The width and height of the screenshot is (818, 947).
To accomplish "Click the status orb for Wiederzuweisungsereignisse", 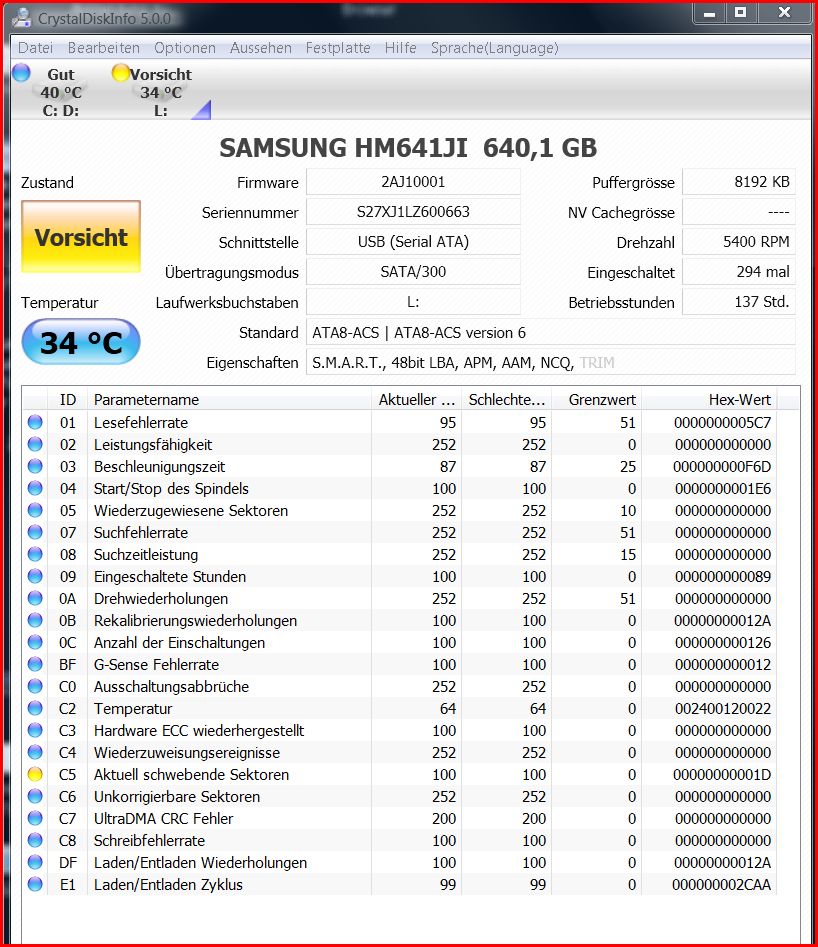I will [35, 752].
